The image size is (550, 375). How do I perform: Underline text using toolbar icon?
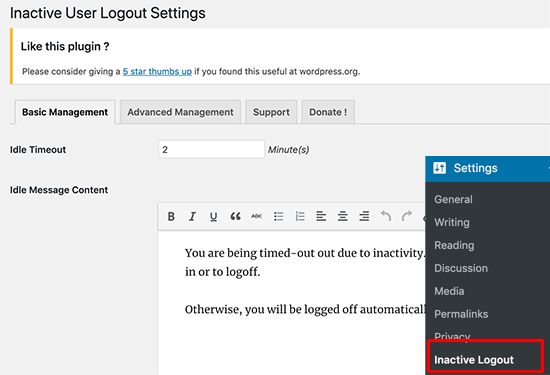click(213, 216)
